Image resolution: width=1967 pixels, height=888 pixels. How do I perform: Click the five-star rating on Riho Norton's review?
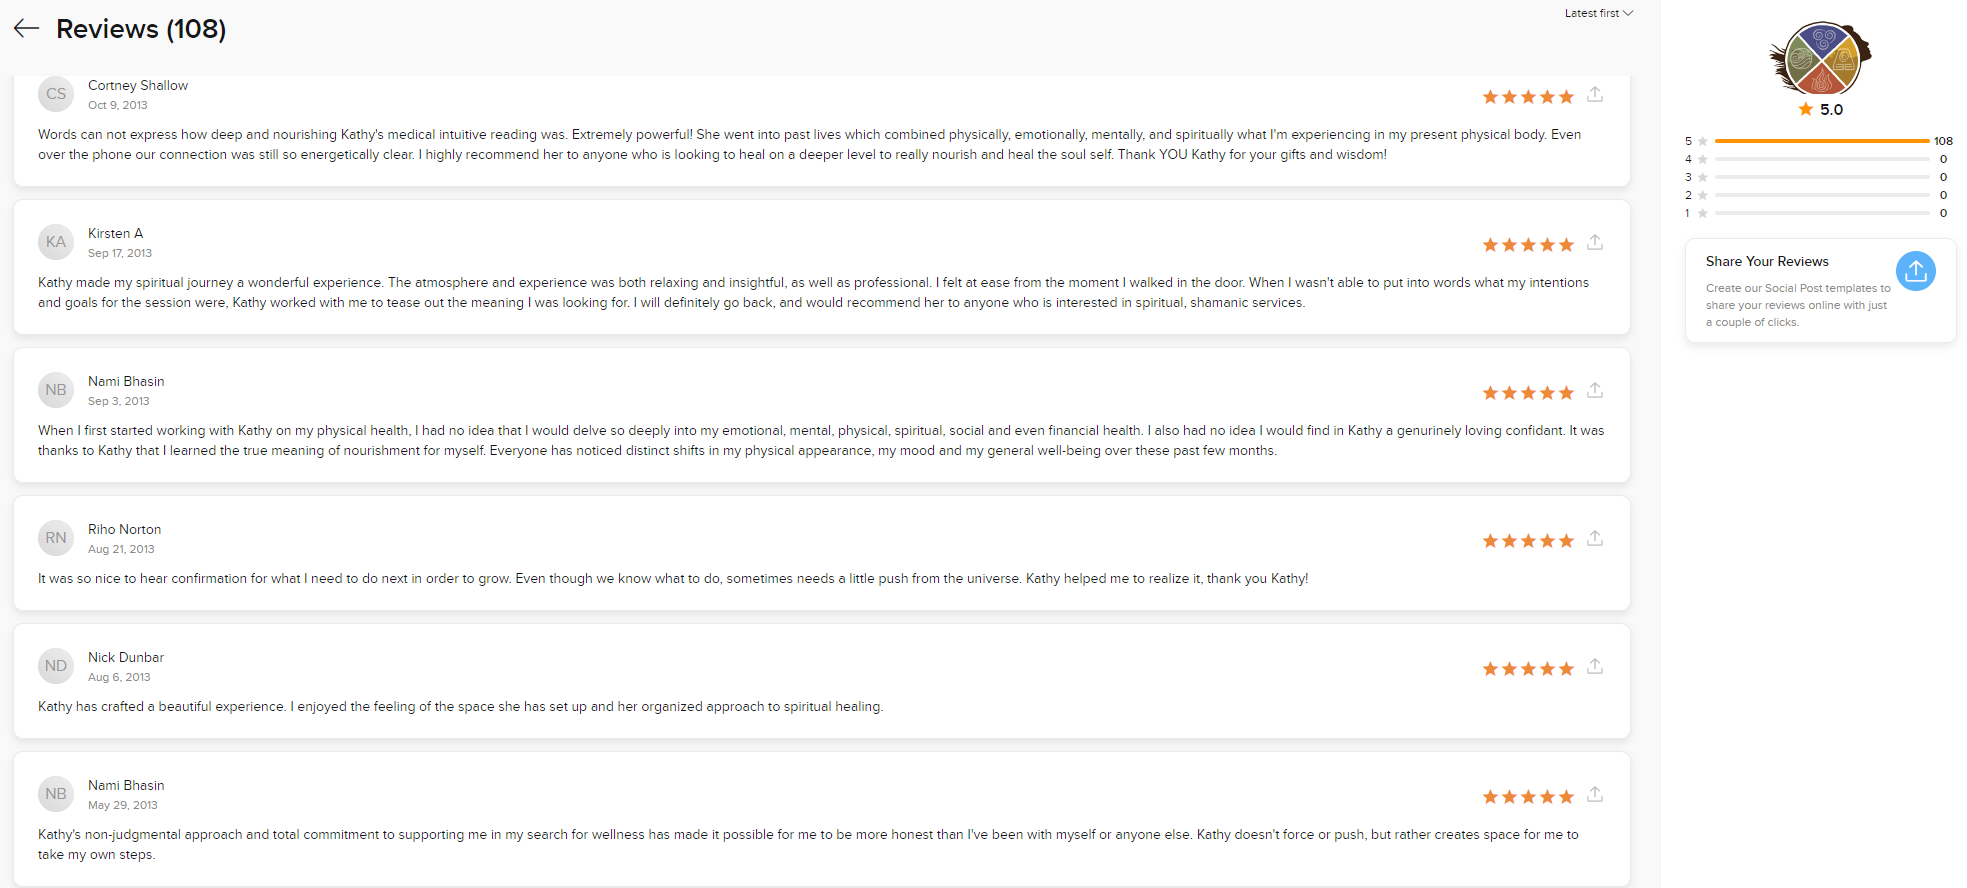1528,541
